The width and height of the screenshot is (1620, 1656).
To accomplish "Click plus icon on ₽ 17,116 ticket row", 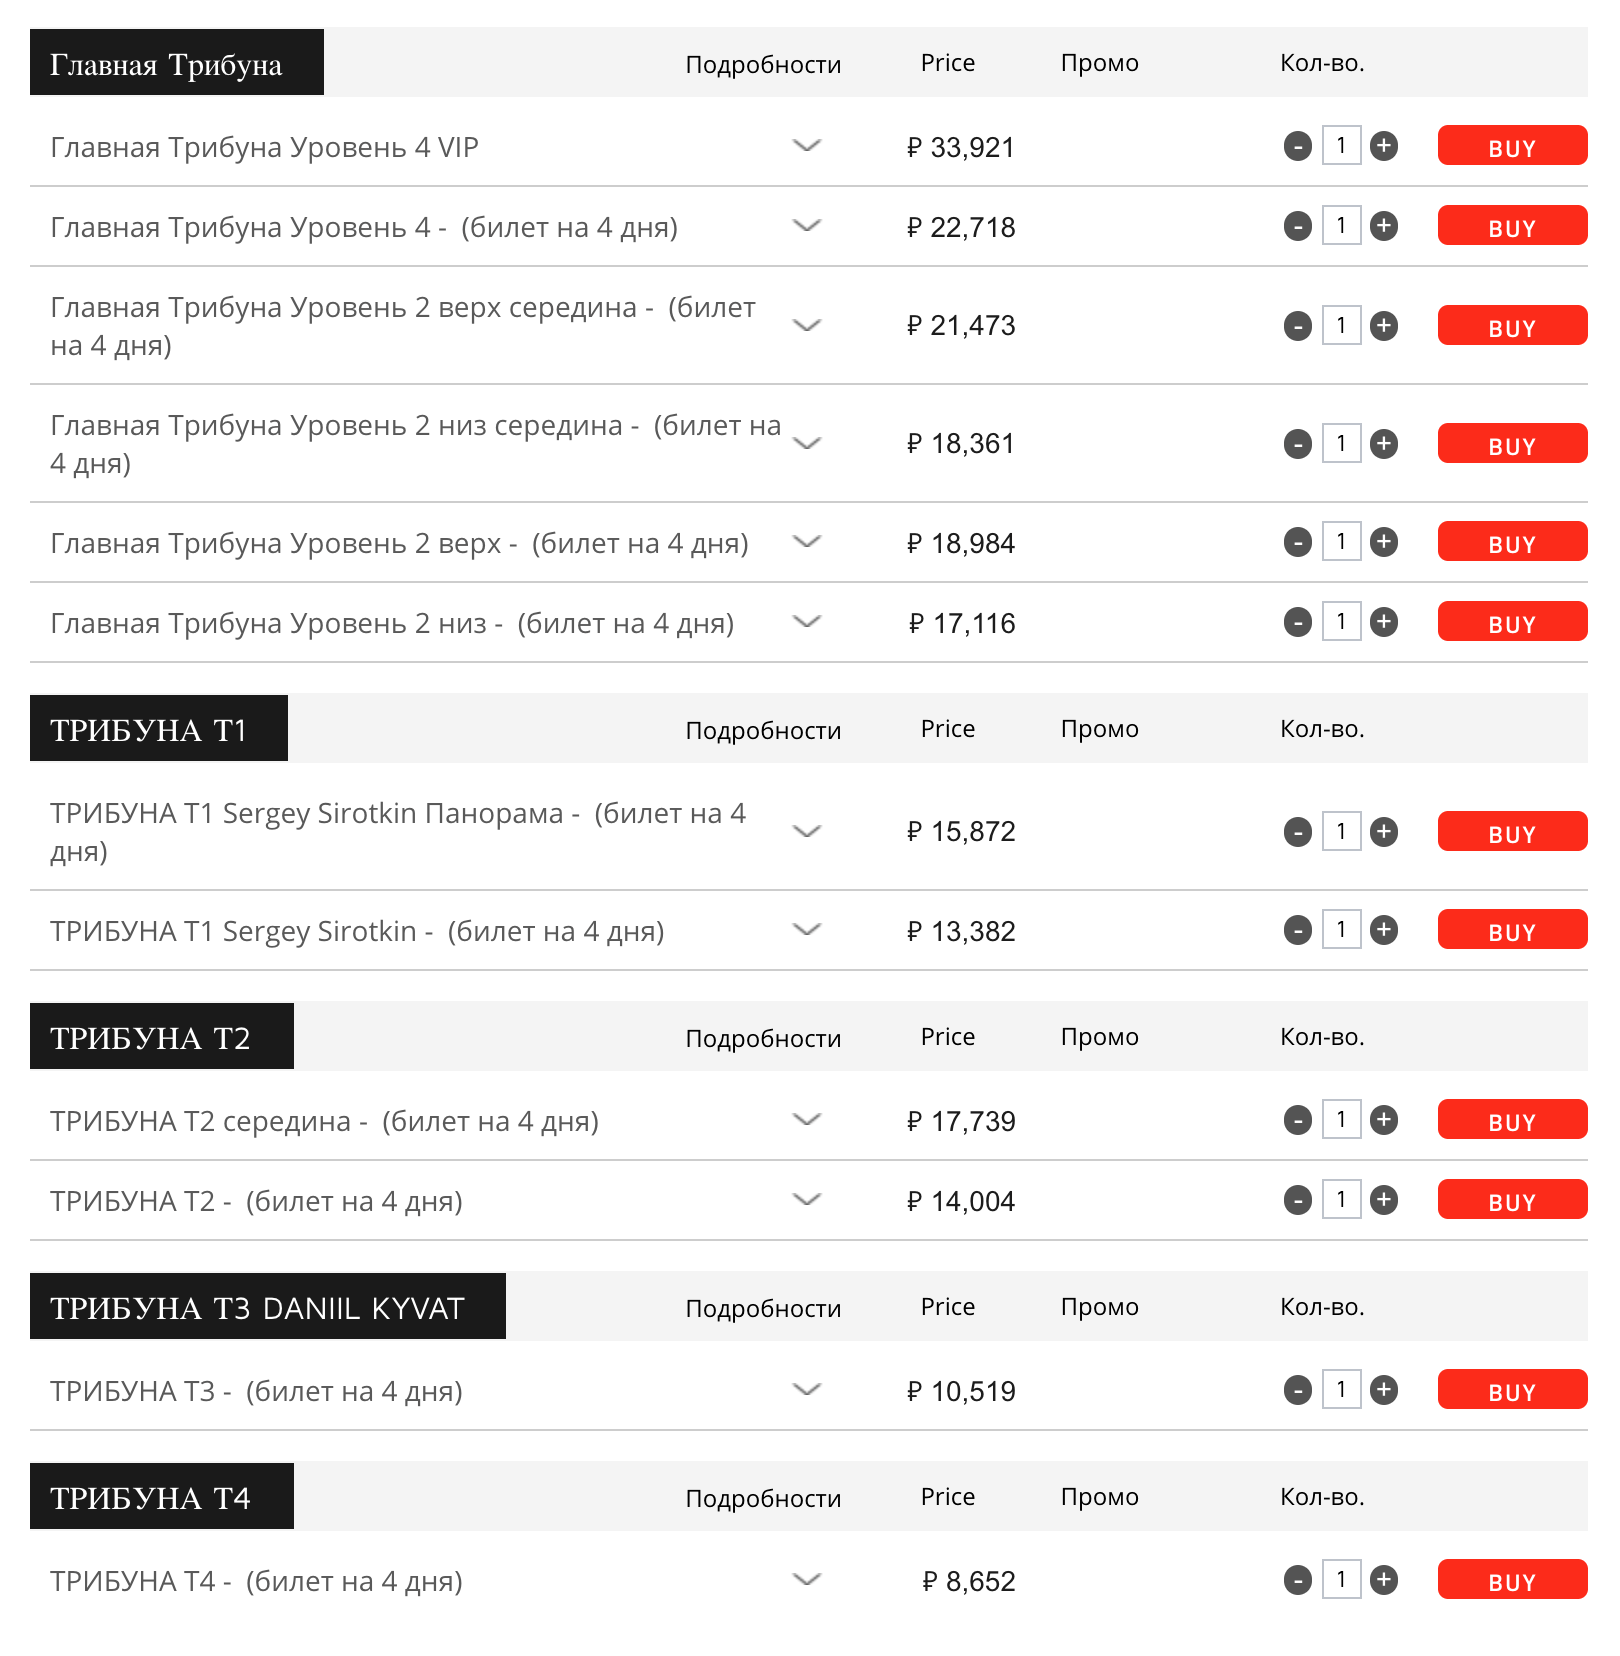I will coord(1384,622).
